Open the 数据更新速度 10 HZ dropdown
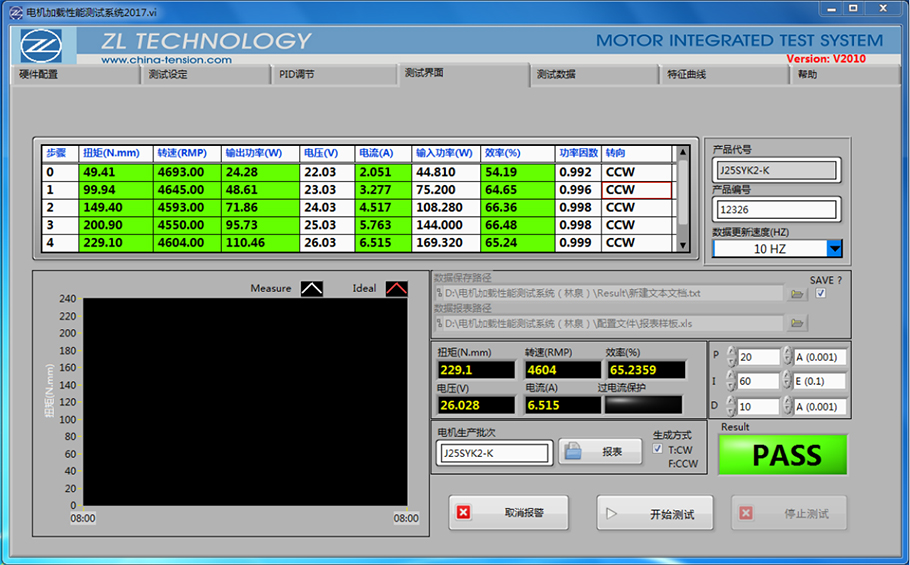 pos(834,248)
